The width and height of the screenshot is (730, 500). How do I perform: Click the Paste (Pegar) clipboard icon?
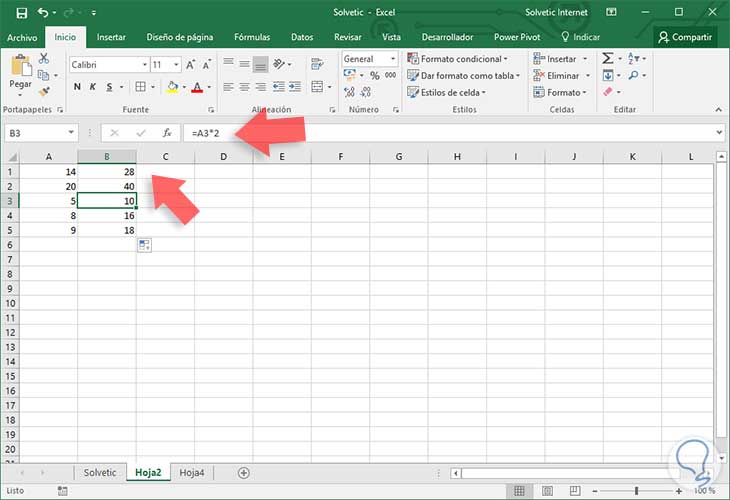pyautogui.click(x=21, y=65)
